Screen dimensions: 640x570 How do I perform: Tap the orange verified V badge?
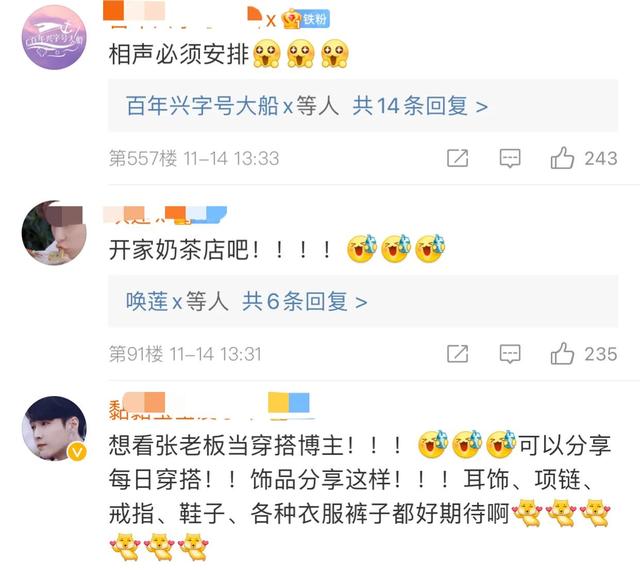[77, 452]
